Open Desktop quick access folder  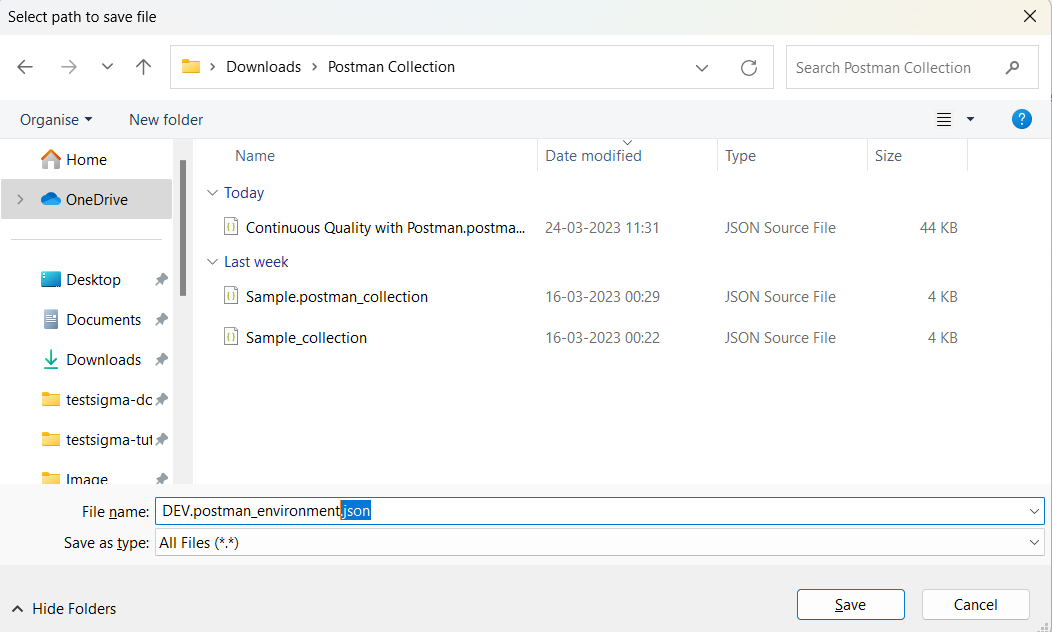[81, 280]
